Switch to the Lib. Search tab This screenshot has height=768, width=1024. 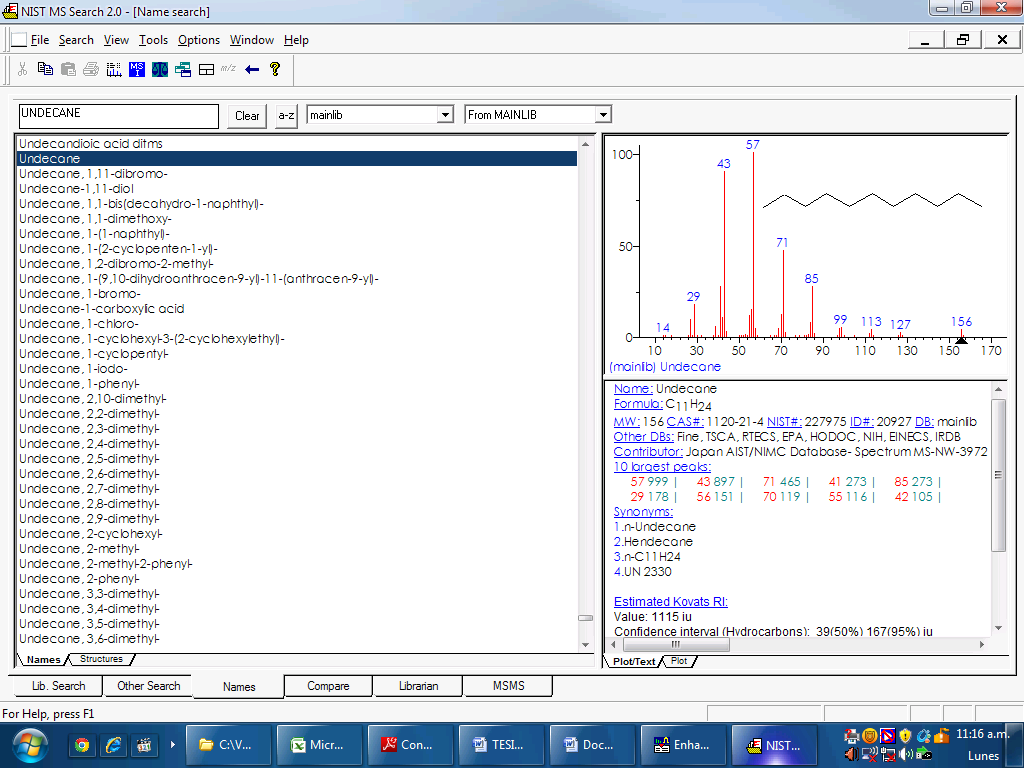(58, 686)
